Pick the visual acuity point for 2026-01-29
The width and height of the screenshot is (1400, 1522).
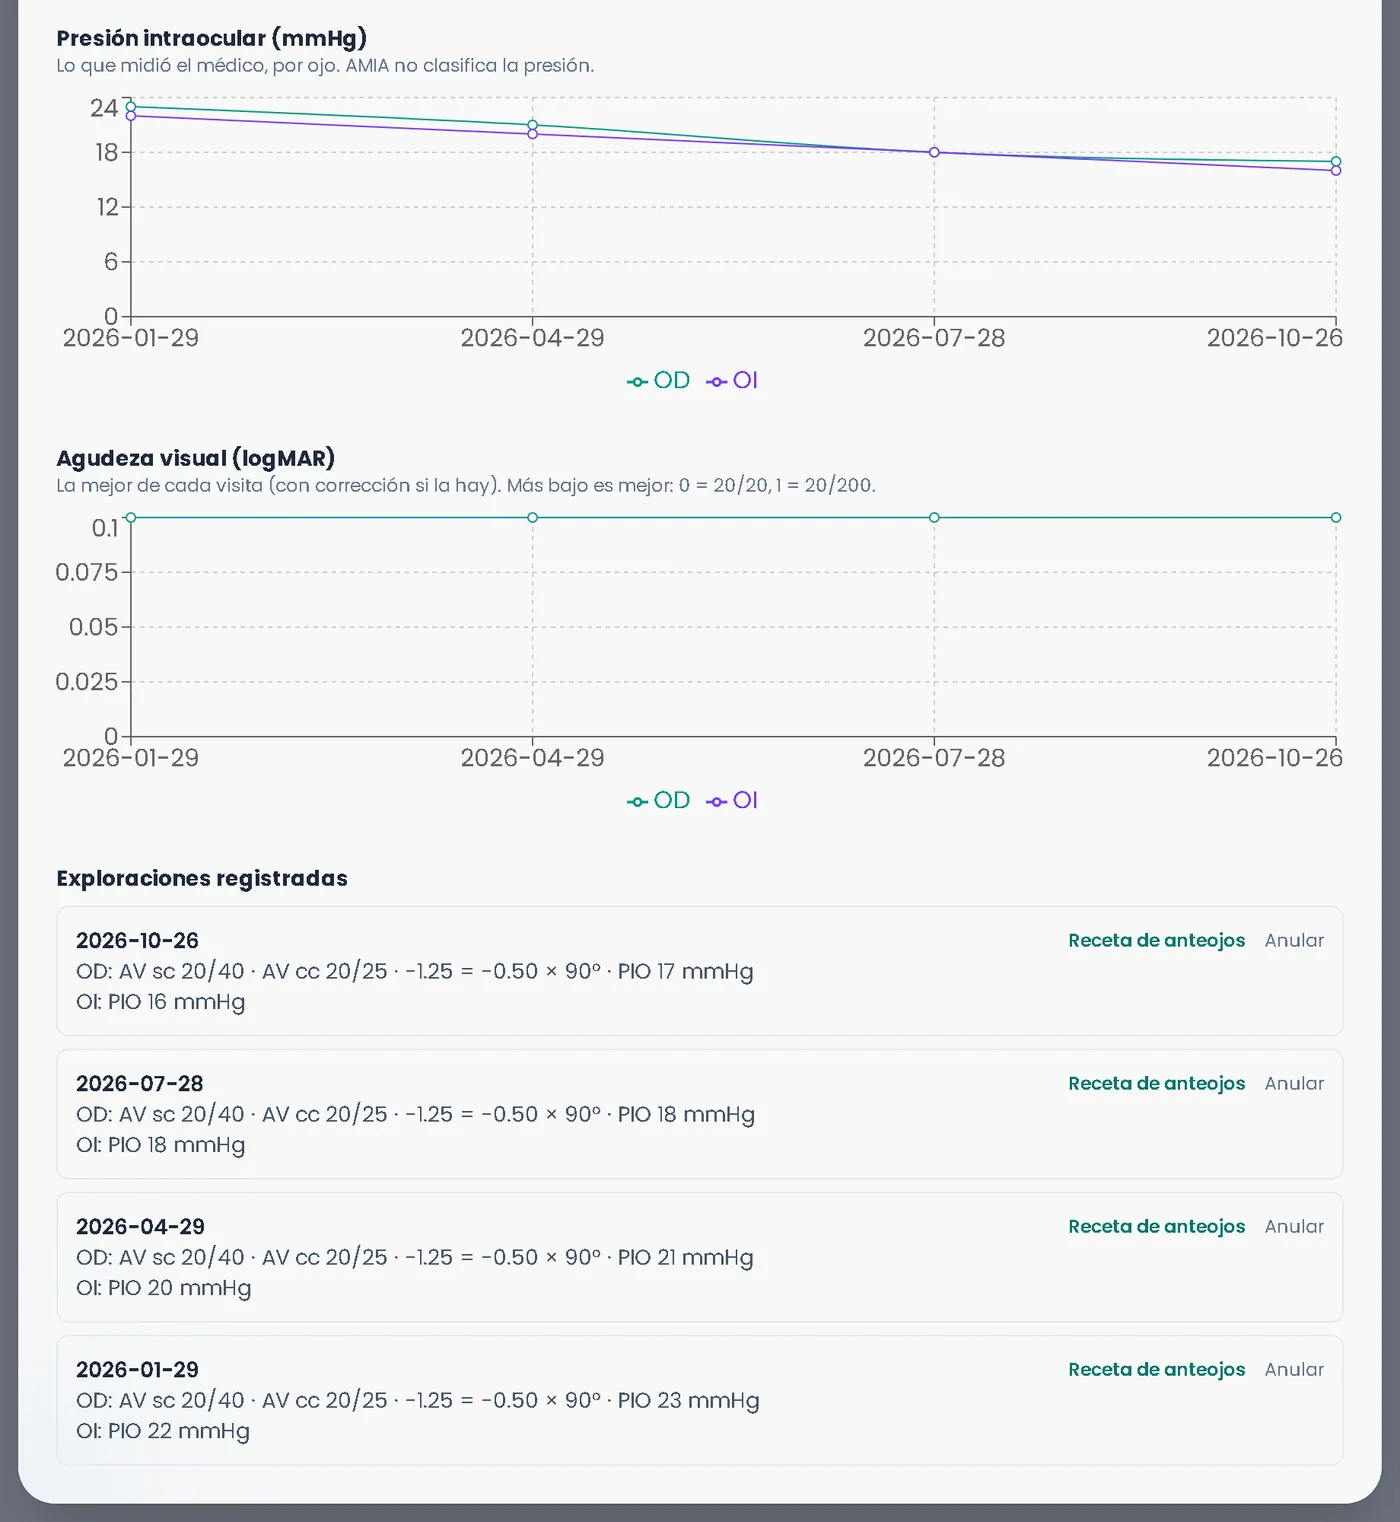(x=131, y=518)
